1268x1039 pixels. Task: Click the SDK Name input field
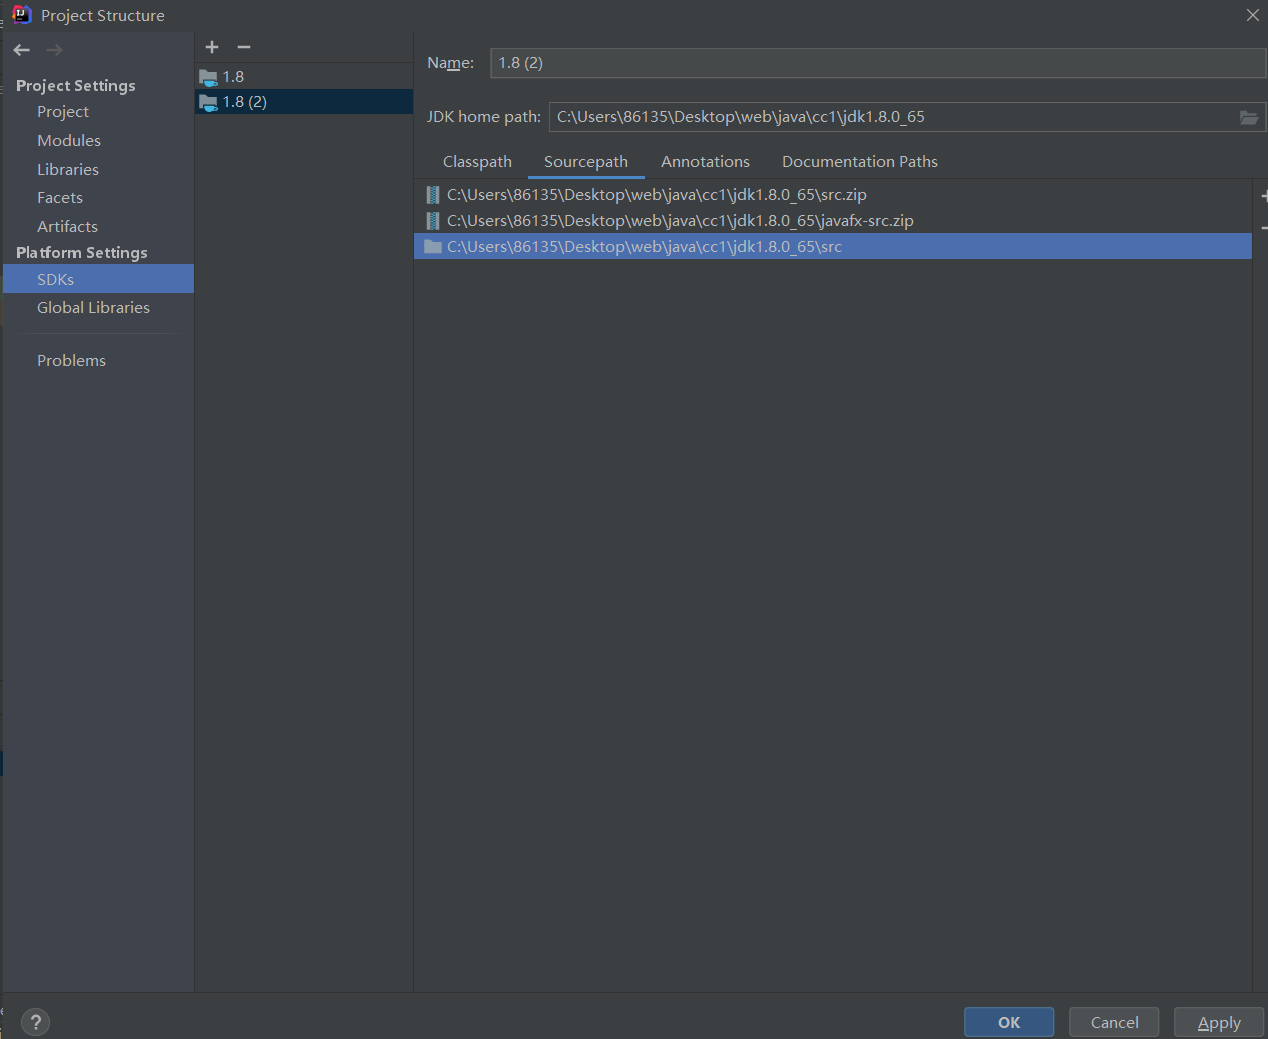[878, 63]
